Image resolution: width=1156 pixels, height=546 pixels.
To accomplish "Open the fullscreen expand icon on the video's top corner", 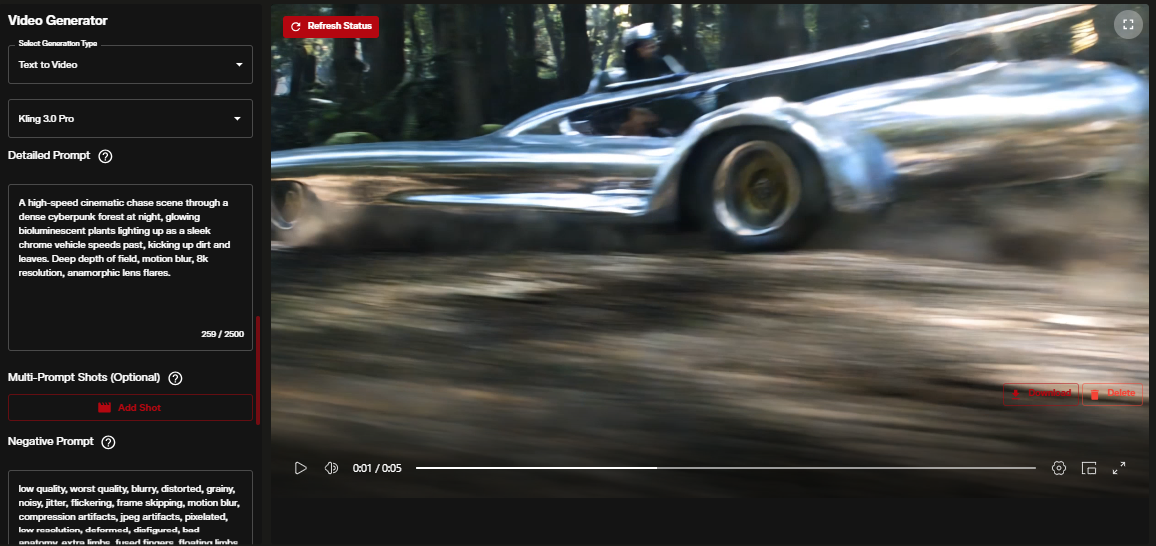I will coord(1127,24).
